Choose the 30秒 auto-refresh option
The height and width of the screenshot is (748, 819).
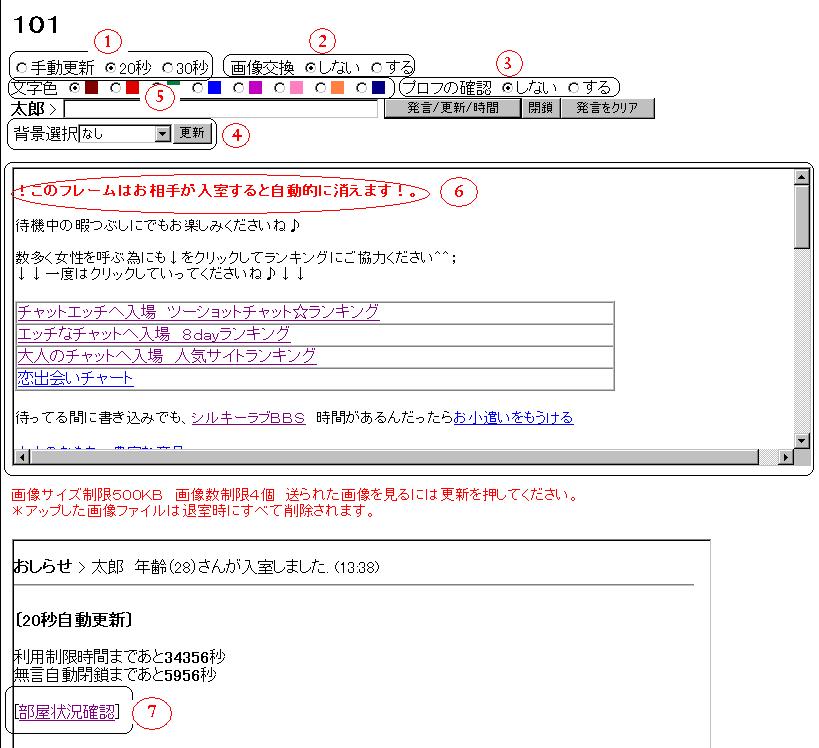(x=167, y=68)
